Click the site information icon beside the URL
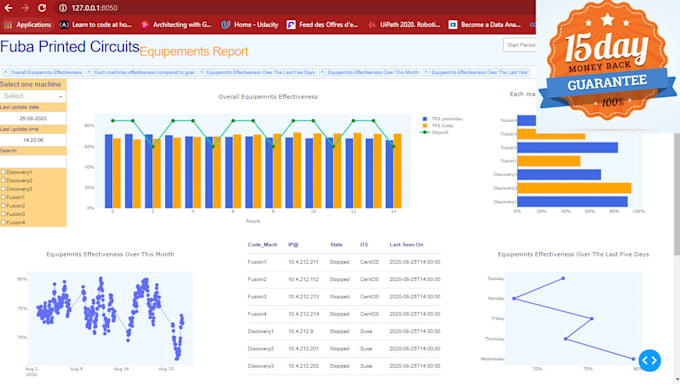 (63, 8)
